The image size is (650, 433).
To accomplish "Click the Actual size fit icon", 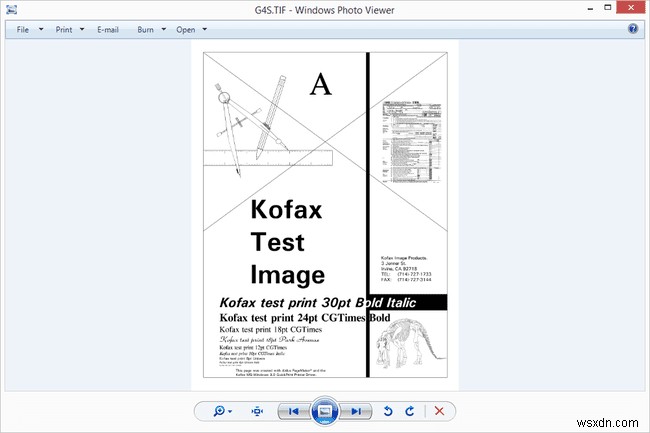I will [257, 411].
